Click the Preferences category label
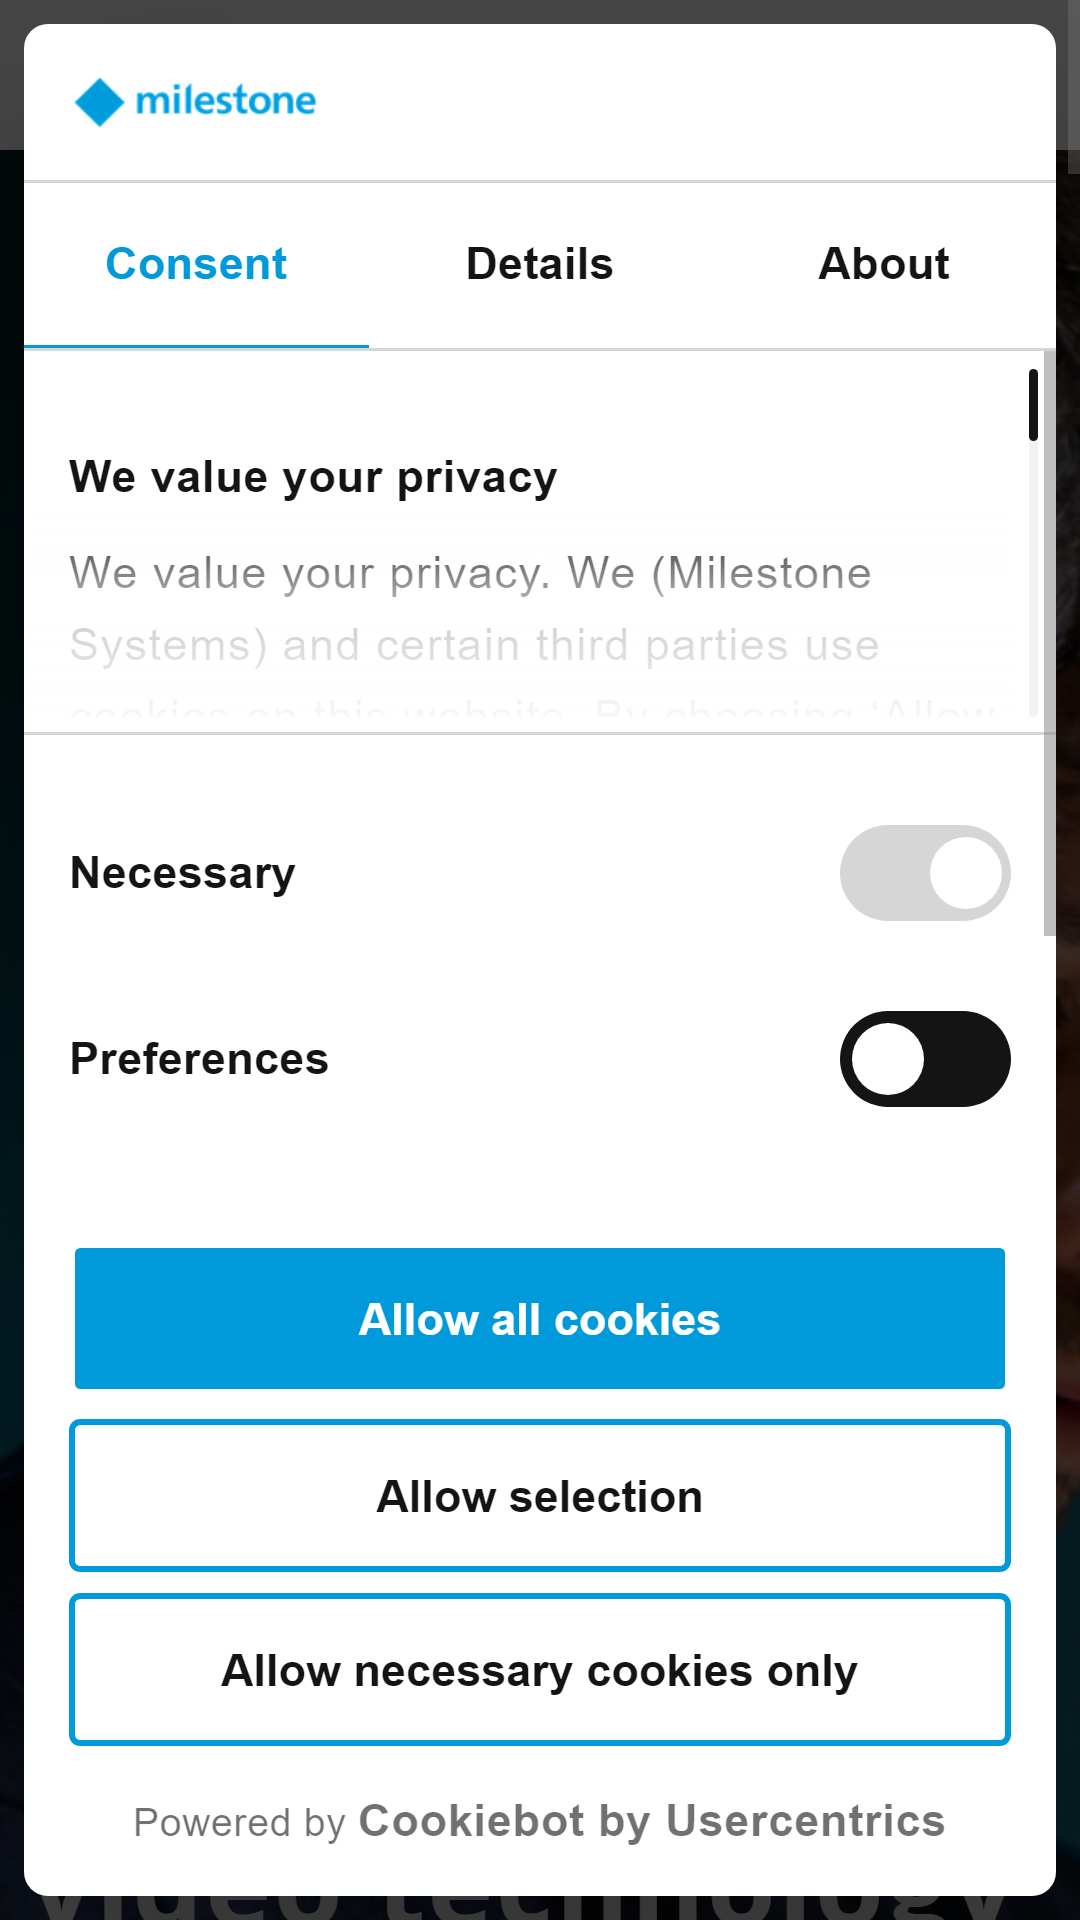The width and height of the screenshot is (1080, 1920). click(x=199, y=1059)
